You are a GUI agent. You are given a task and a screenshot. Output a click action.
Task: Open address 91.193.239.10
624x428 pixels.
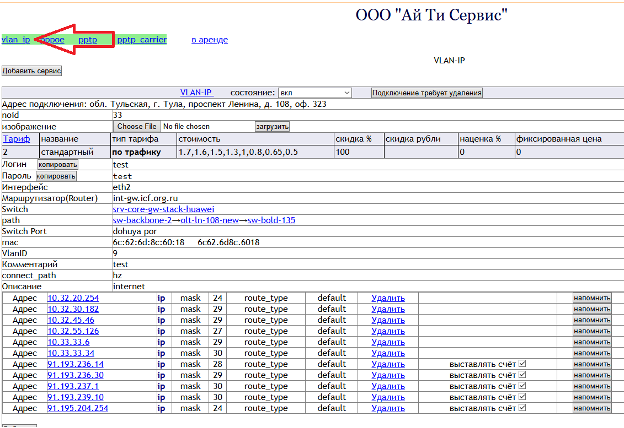76,397
